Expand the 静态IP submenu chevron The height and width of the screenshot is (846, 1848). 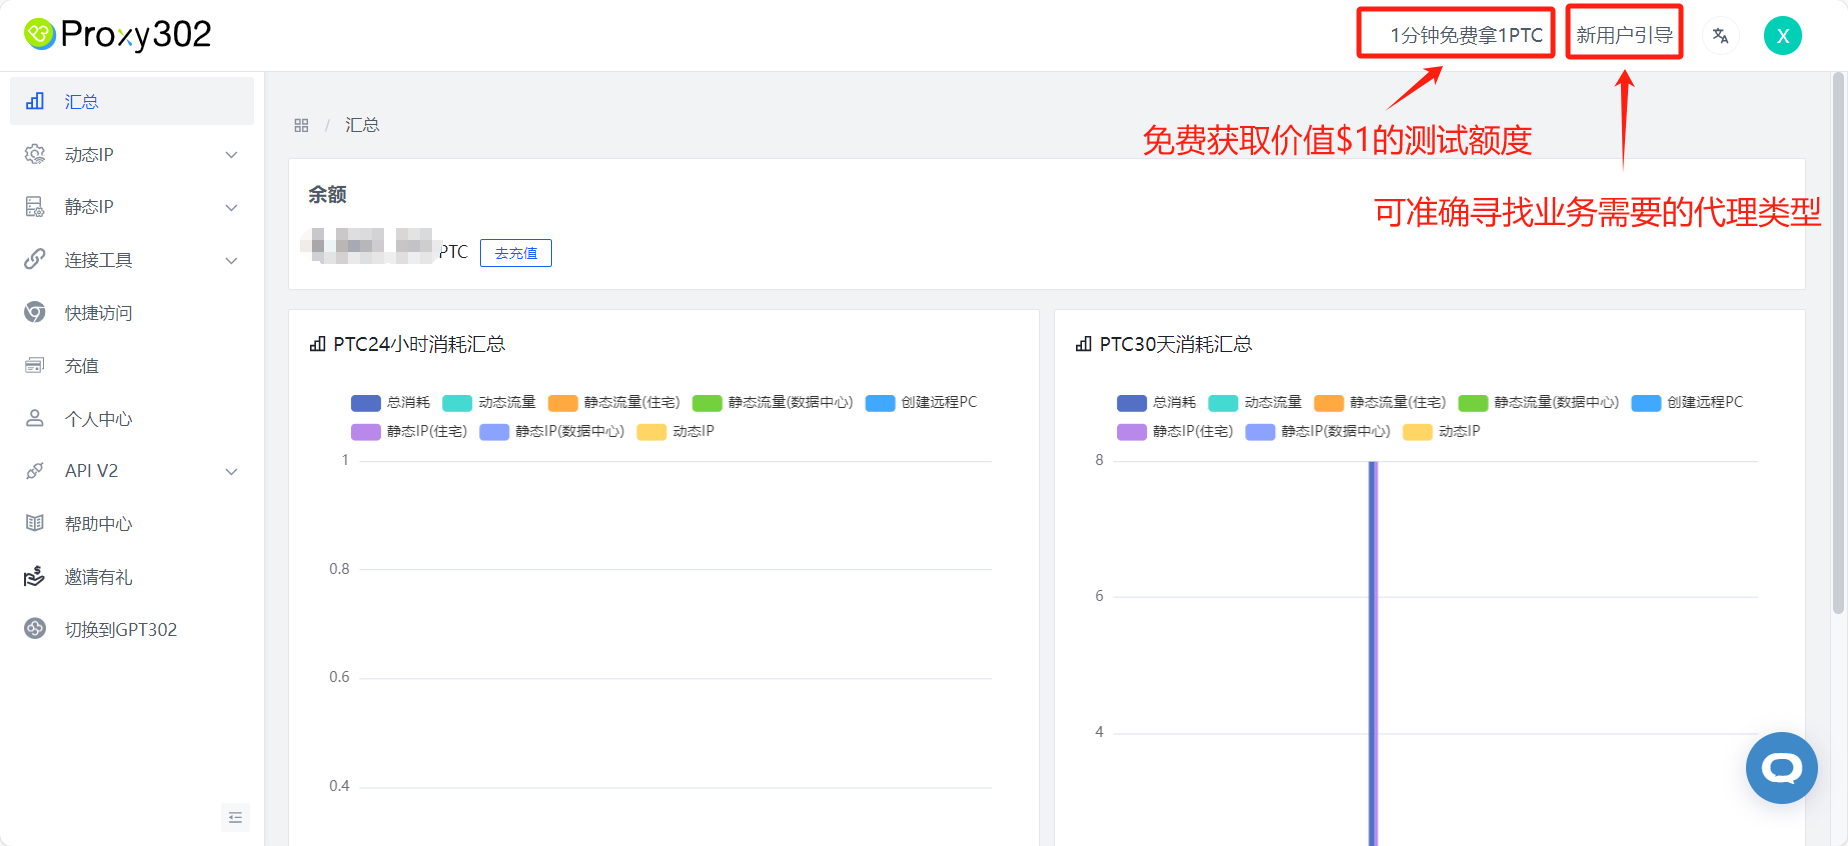(x=231, y=208)
